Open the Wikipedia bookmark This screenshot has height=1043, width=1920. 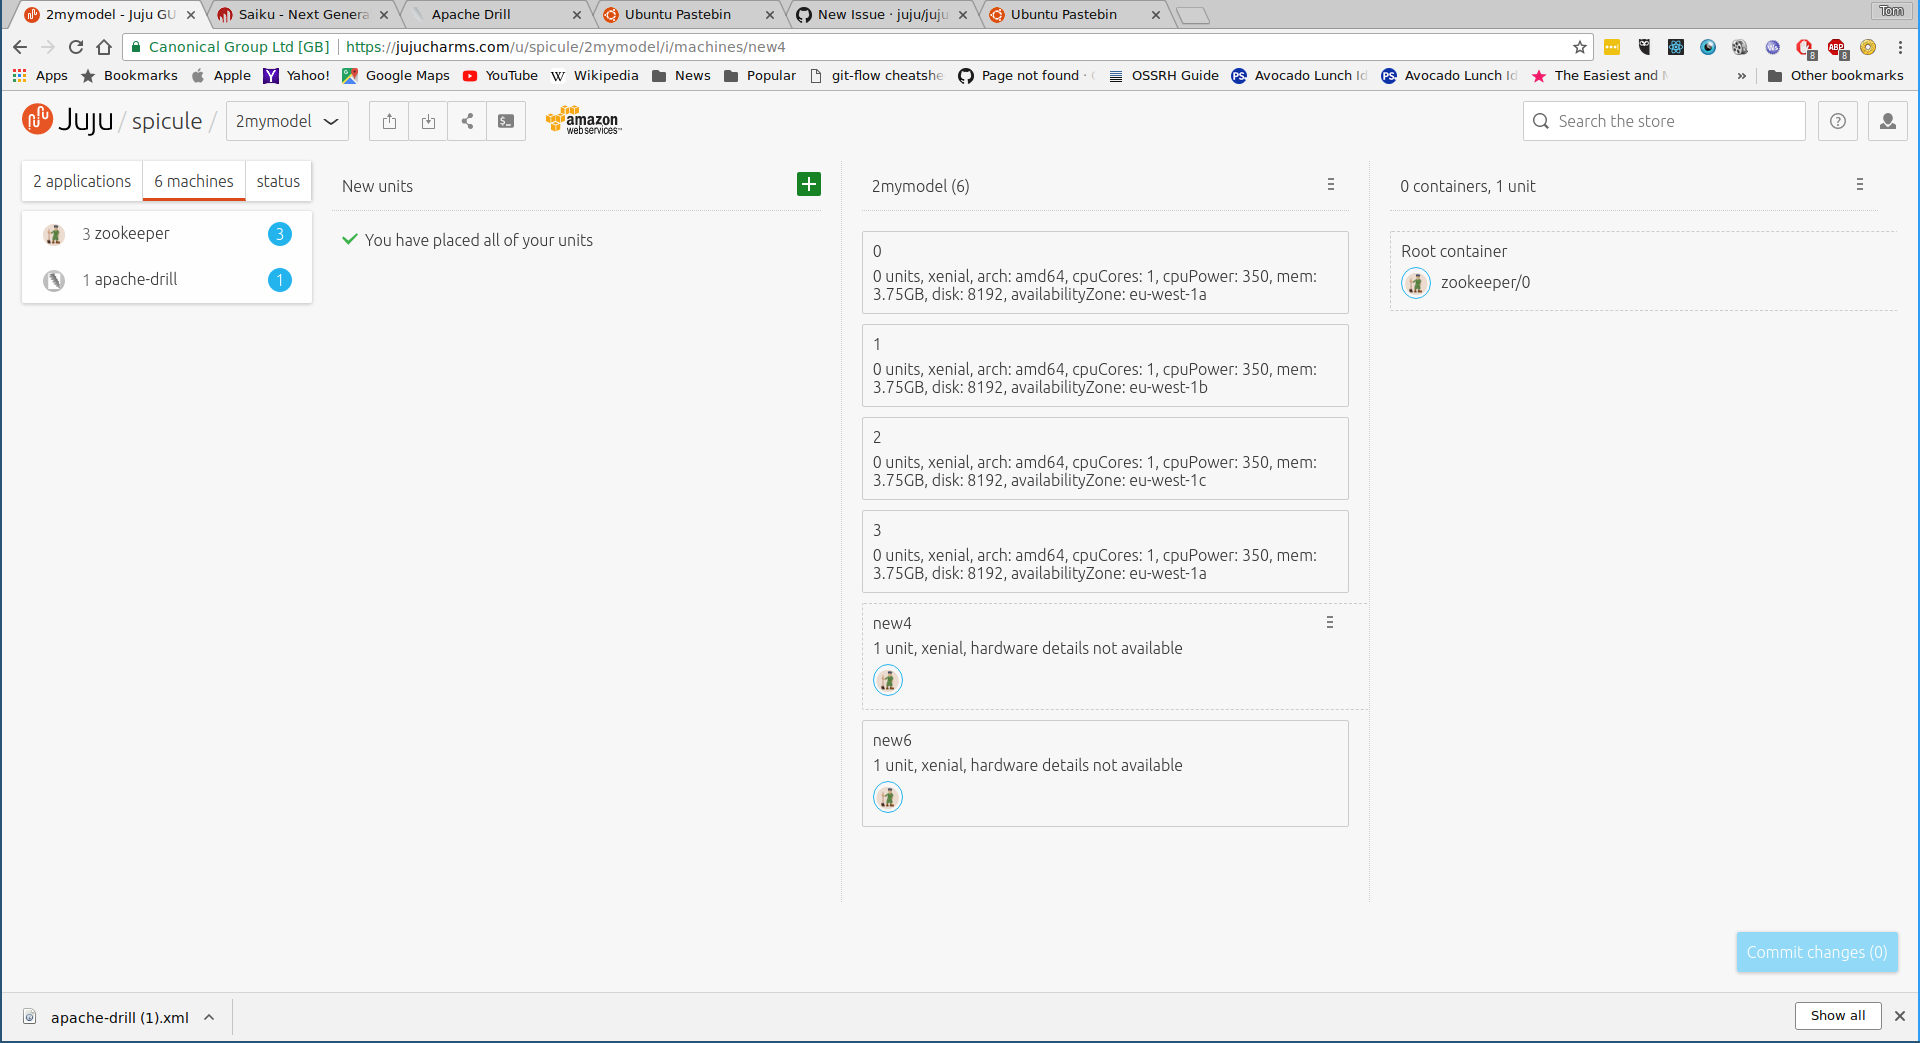[x=594, y=76]
